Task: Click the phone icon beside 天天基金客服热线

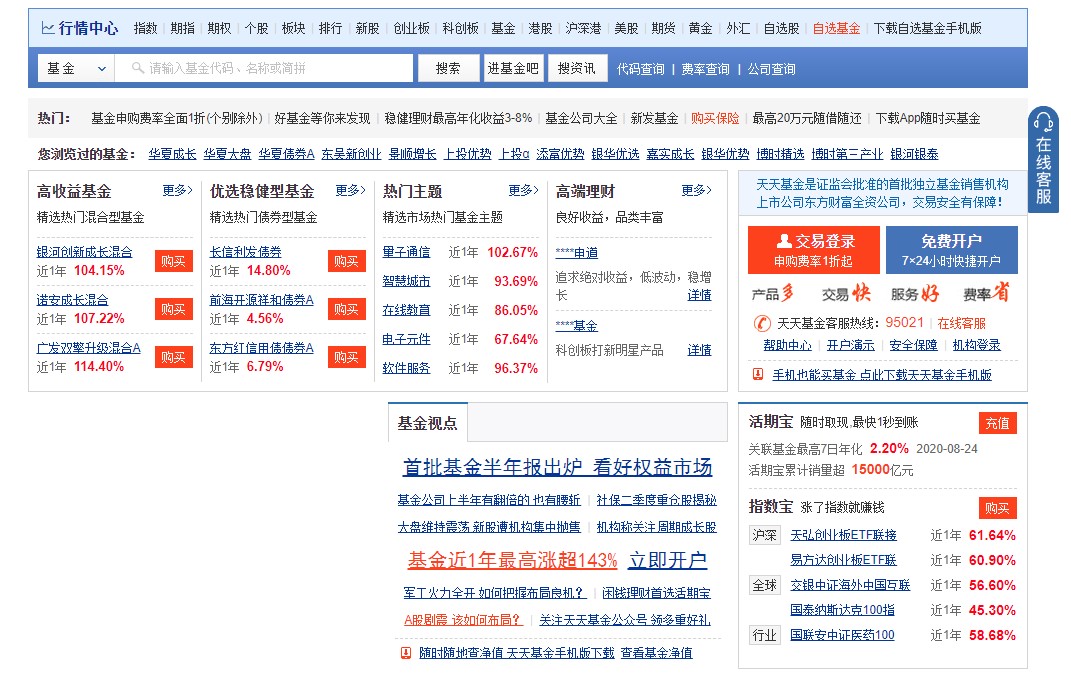Action: [x=761, y=323]
